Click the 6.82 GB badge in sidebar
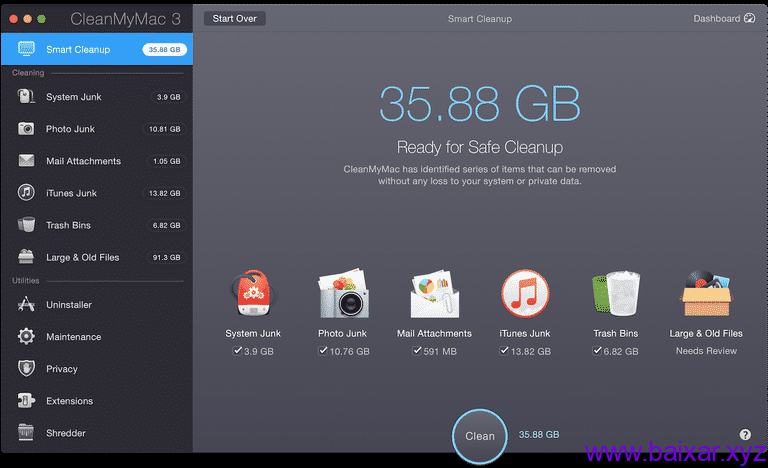The image size is (768, 468). pyautogui.click(x=167, y=225)
